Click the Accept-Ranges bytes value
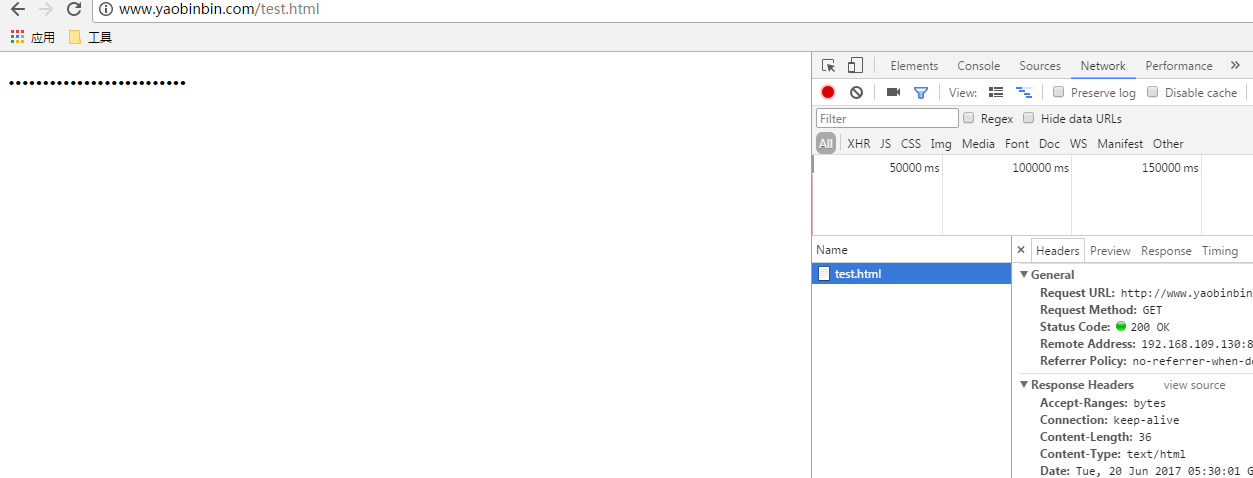The width and height of the screenshot is (1253, 478). 1149,403
